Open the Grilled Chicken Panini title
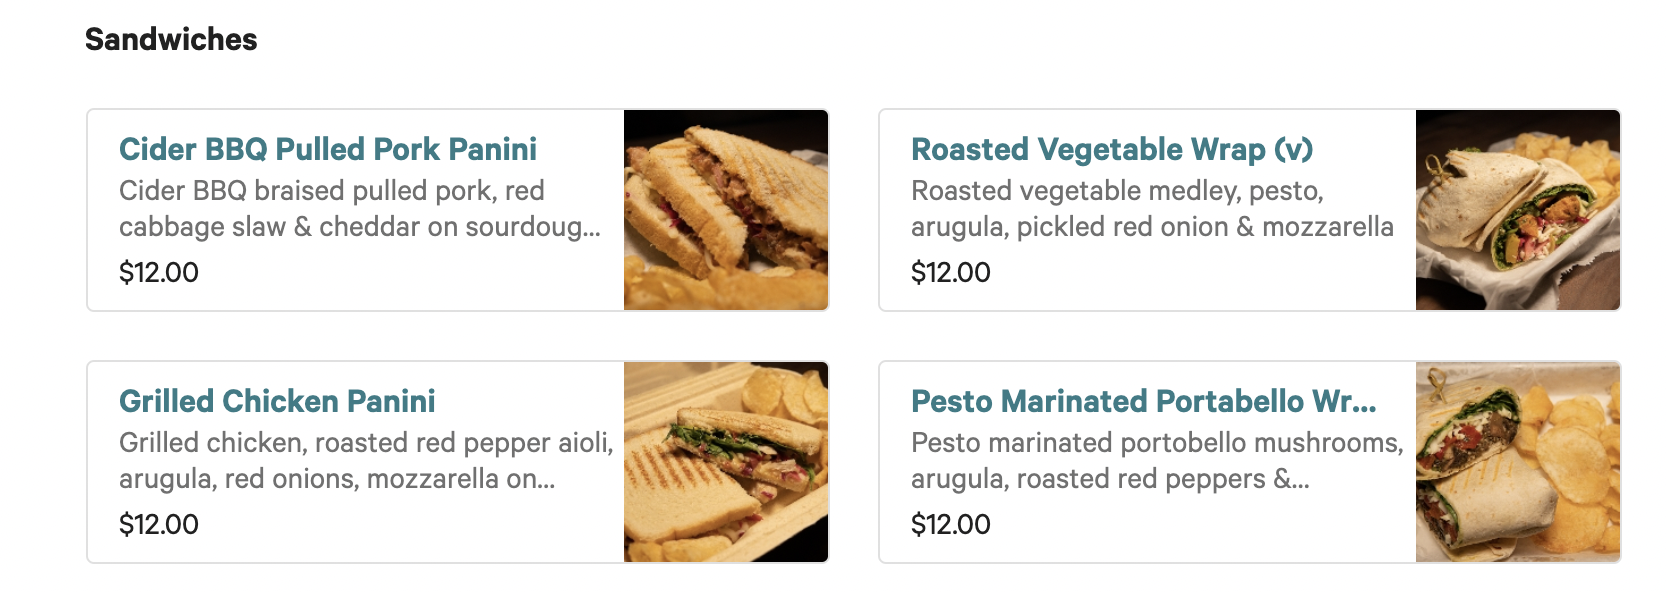The height and width of the screenshot is (592, 1666). pos(277,401)
